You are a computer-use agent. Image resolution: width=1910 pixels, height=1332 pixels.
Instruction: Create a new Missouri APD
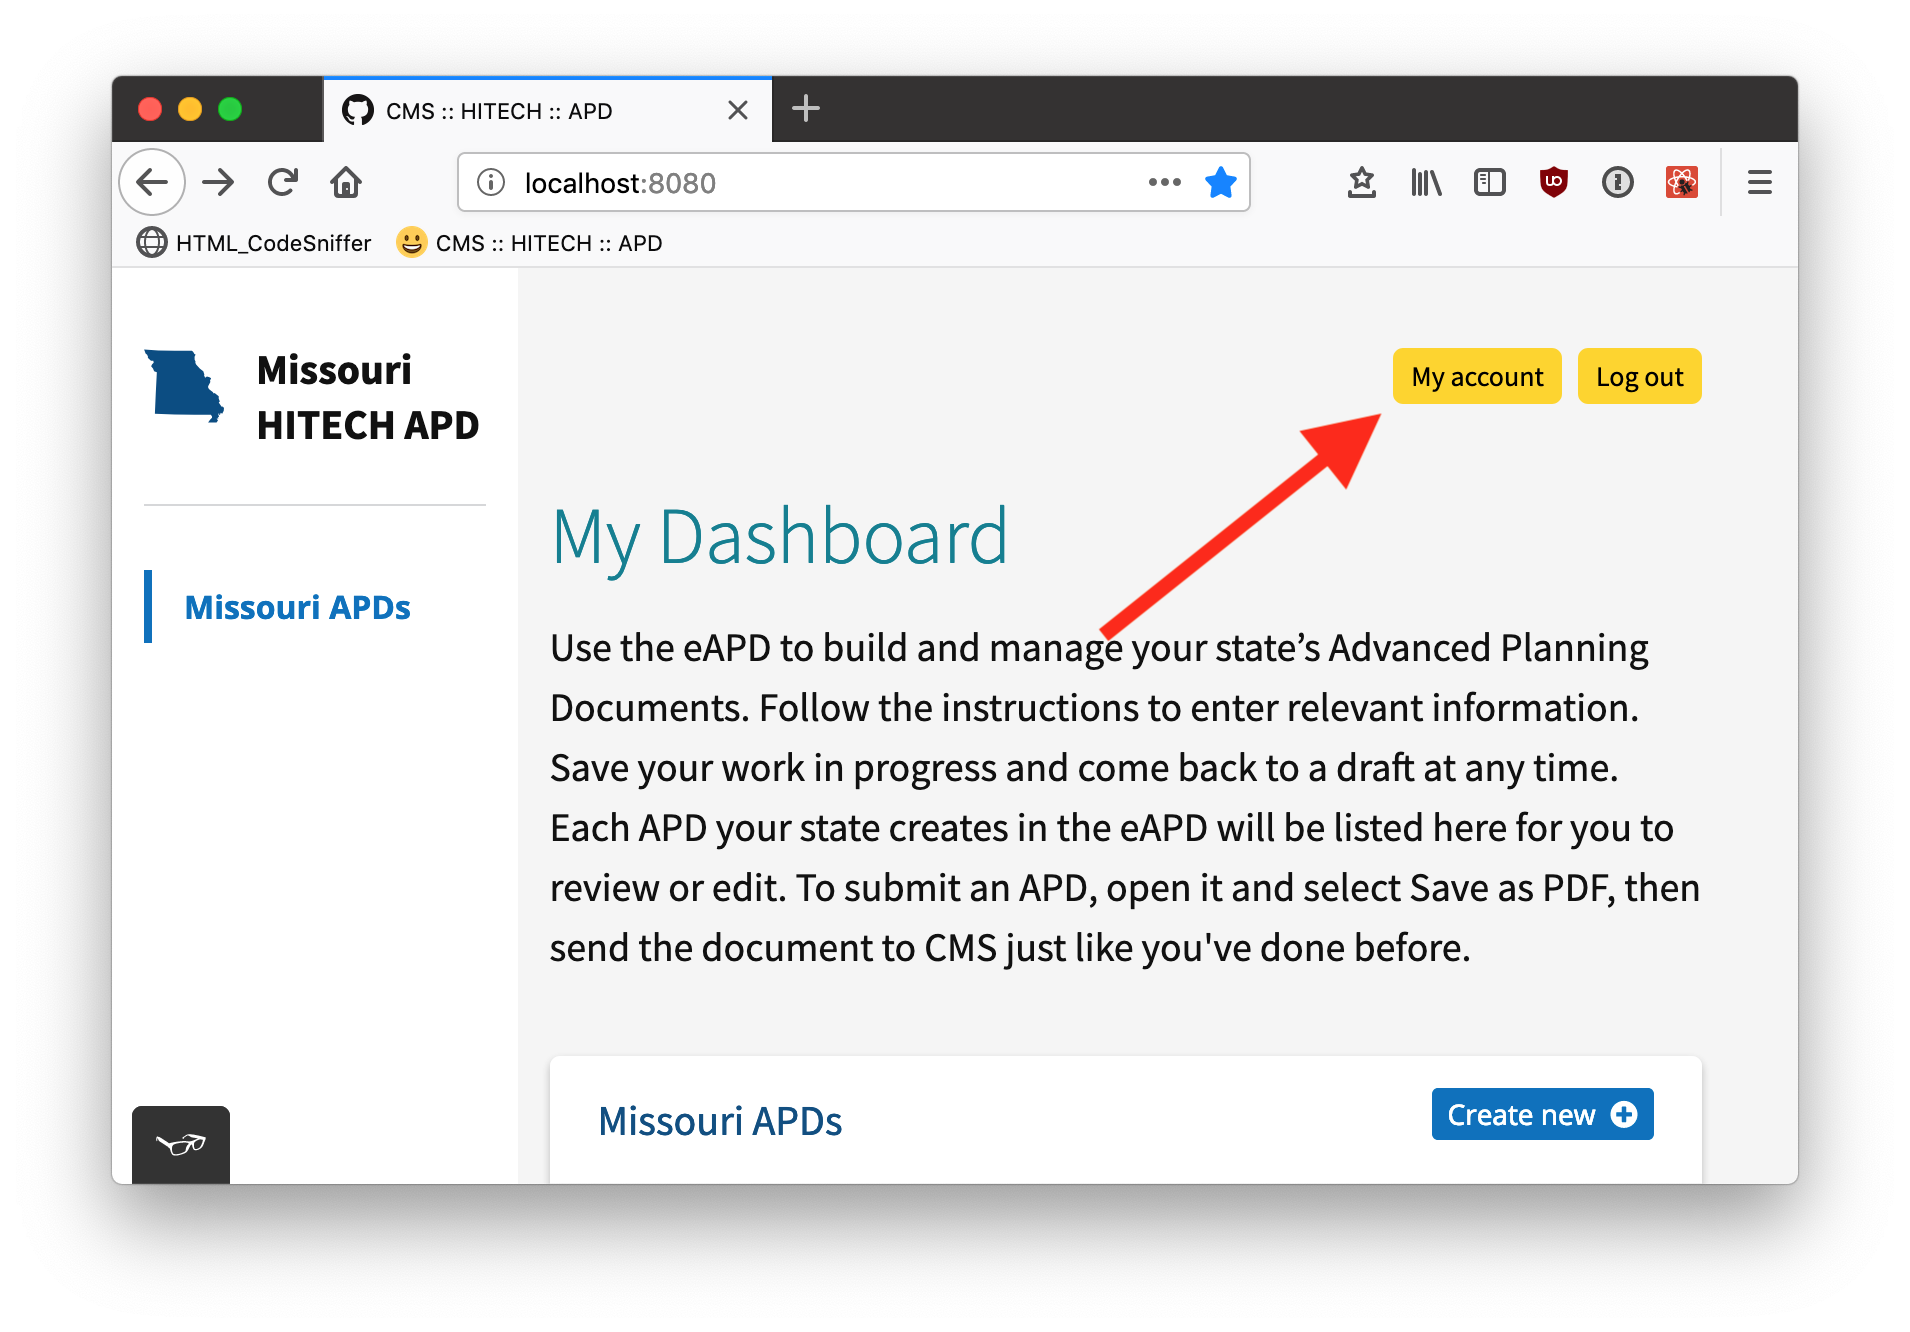(1541, 1113)
